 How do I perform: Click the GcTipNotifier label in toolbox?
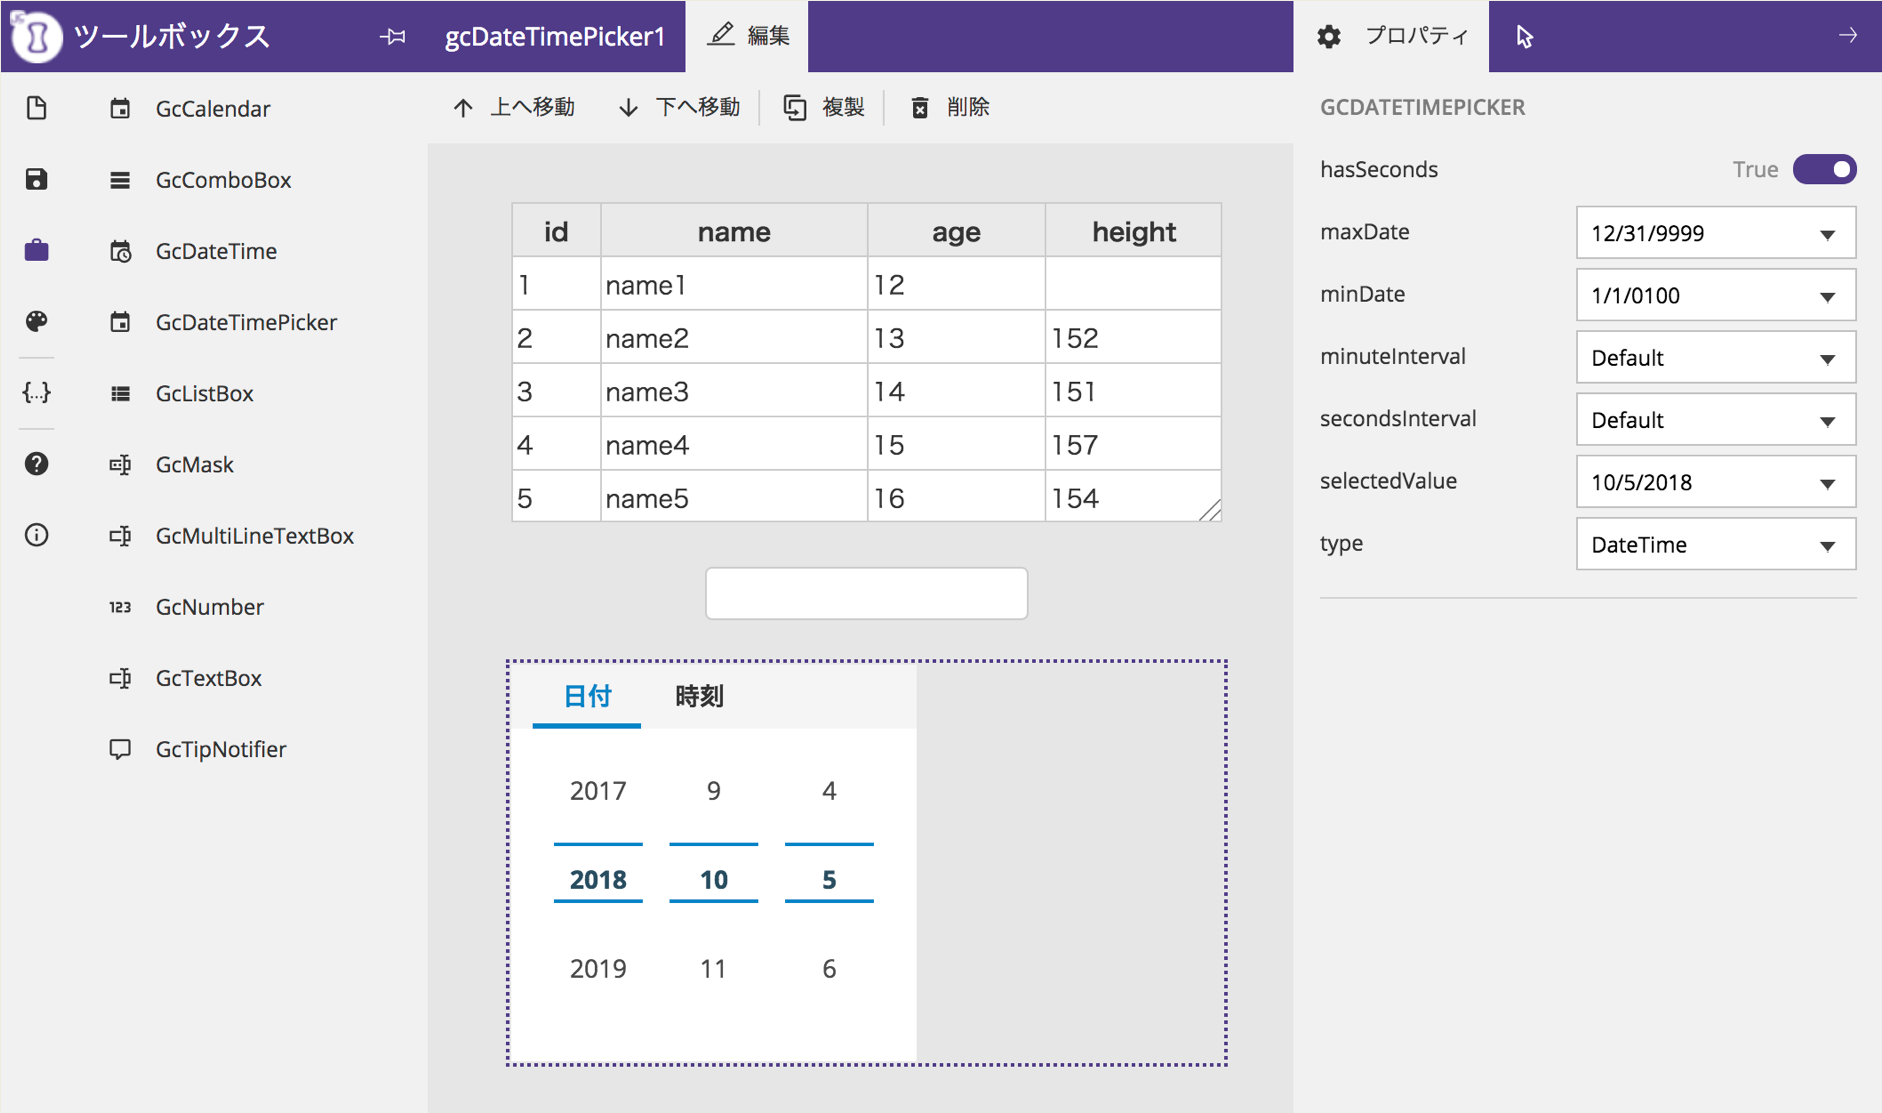[x=221, y=749]
